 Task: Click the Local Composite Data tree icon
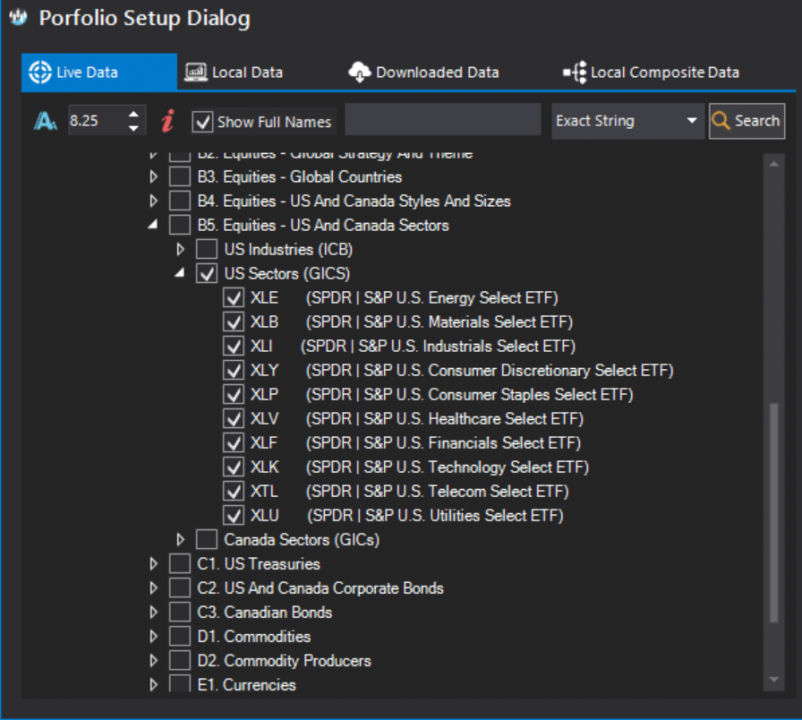(x=574, y=72)
